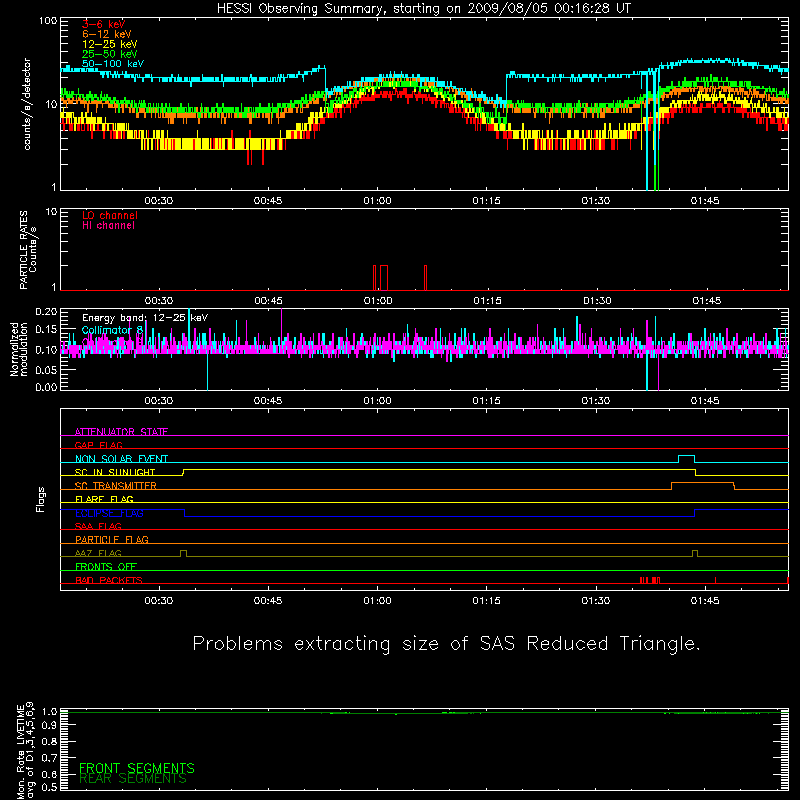The width and height of the screenshot is (800, 800).
Task: Click the 01:00 tick label under the flags plot
Action: click(378, 601)
